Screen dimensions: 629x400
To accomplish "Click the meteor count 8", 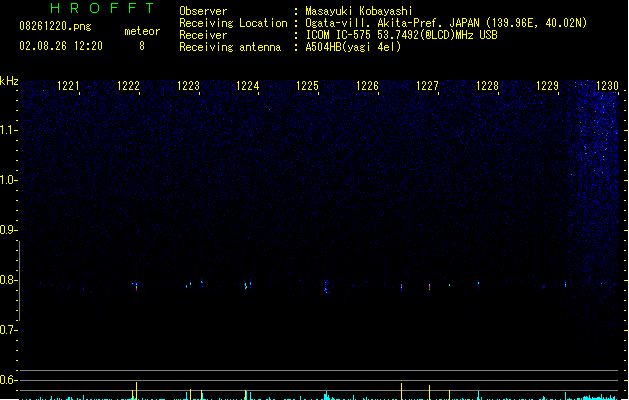I will [142, 46].
